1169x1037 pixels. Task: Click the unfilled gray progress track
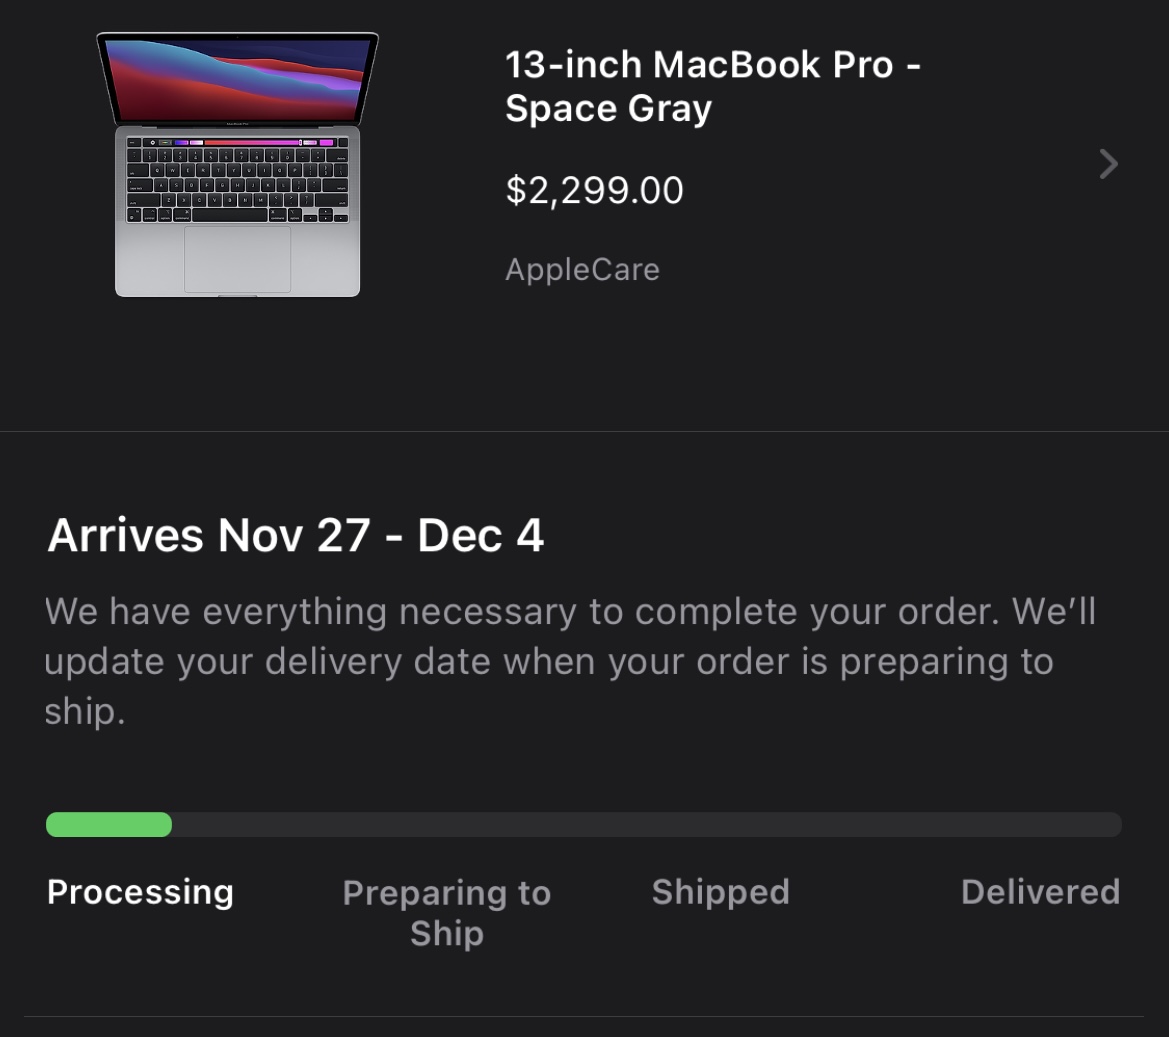pyautogui.click(x=646, y=824)
